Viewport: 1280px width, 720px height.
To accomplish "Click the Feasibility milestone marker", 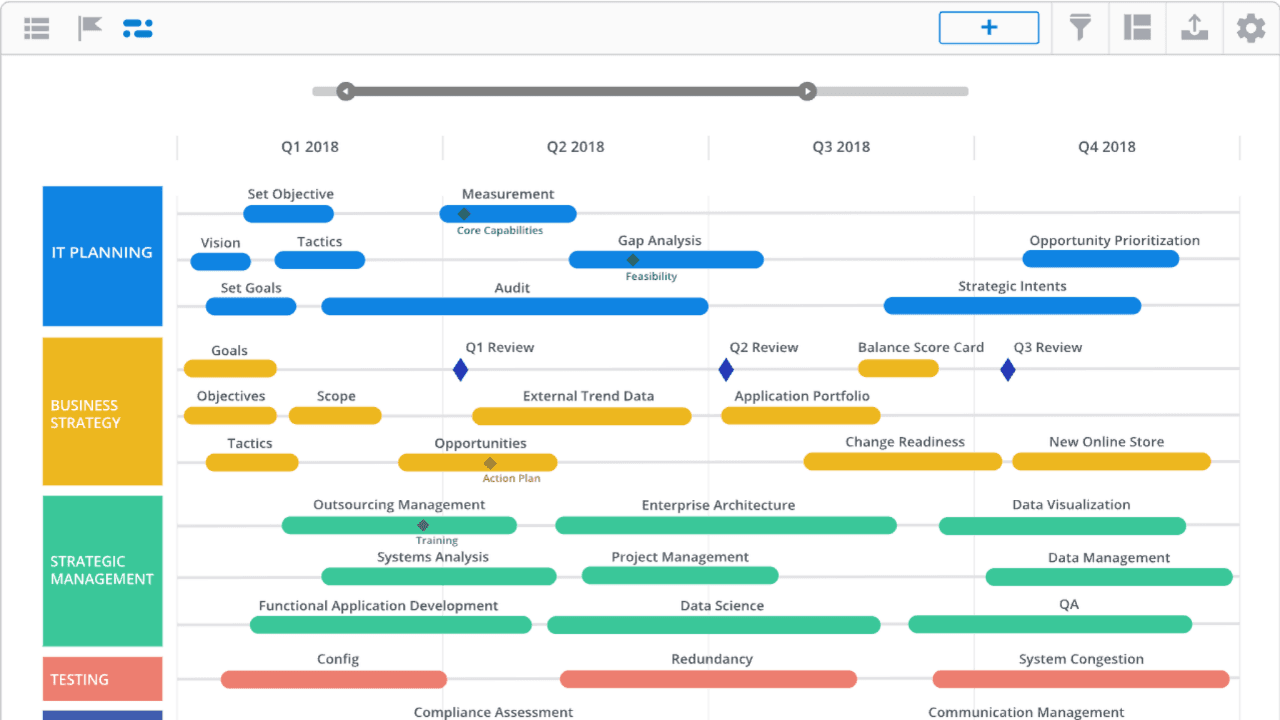I will click(x=633, y=260).
